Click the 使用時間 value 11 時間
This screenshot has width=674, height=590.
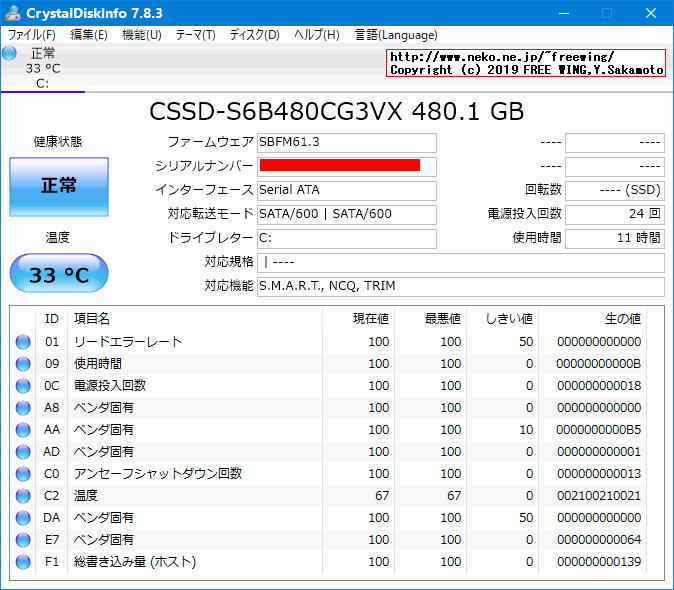[615, 238]
